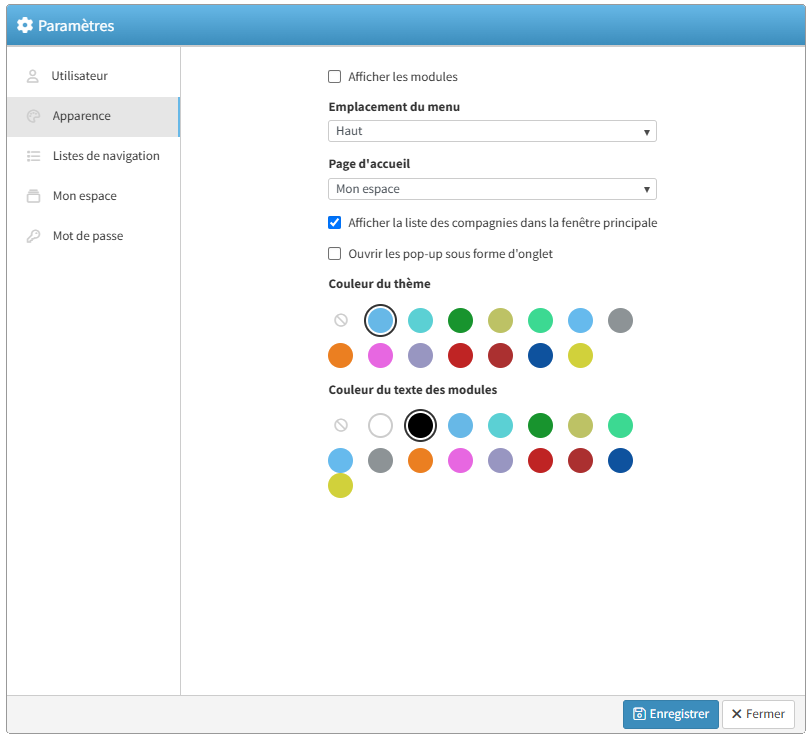
Task: Select olive module text color
Action: tap(581, 426)
